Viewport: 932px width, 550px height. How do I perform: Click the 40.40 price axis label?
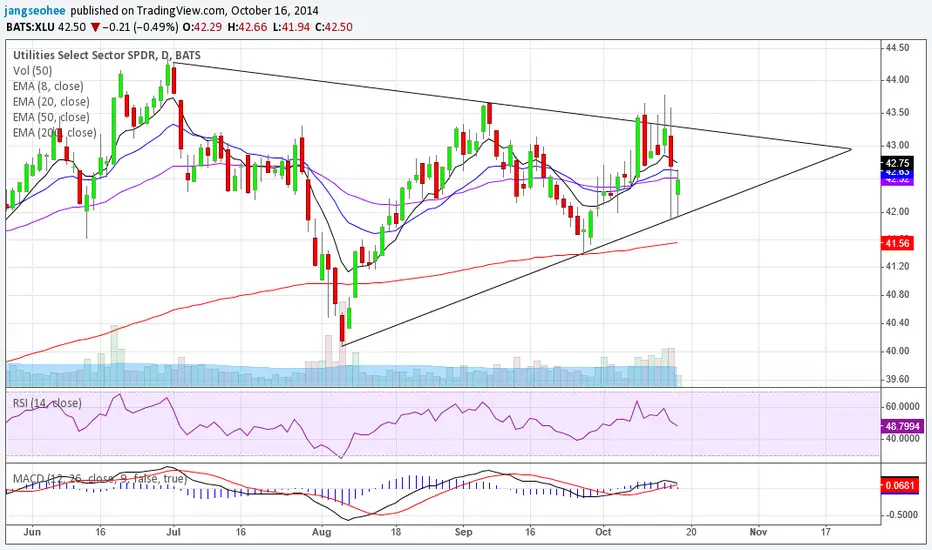(x=897, y=323)
